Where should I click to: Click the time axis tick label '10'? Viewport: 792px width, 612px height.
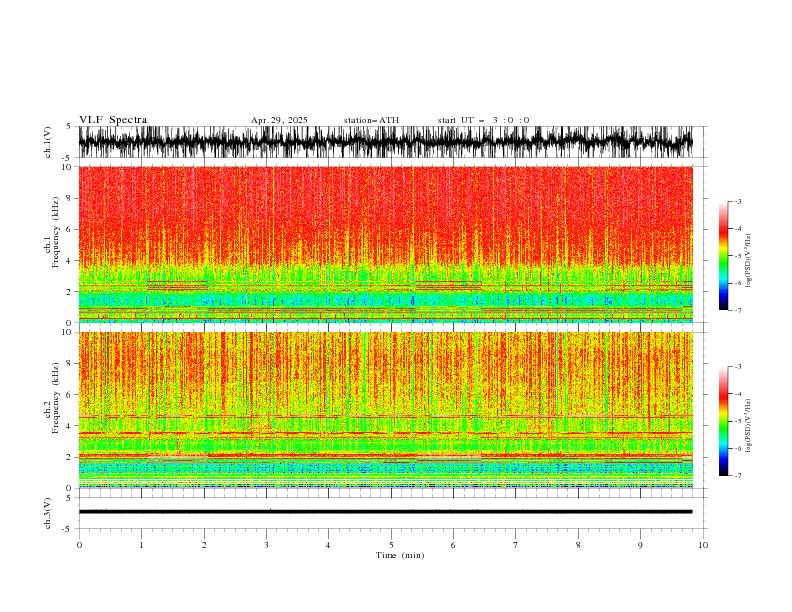(x=703, y=545)
